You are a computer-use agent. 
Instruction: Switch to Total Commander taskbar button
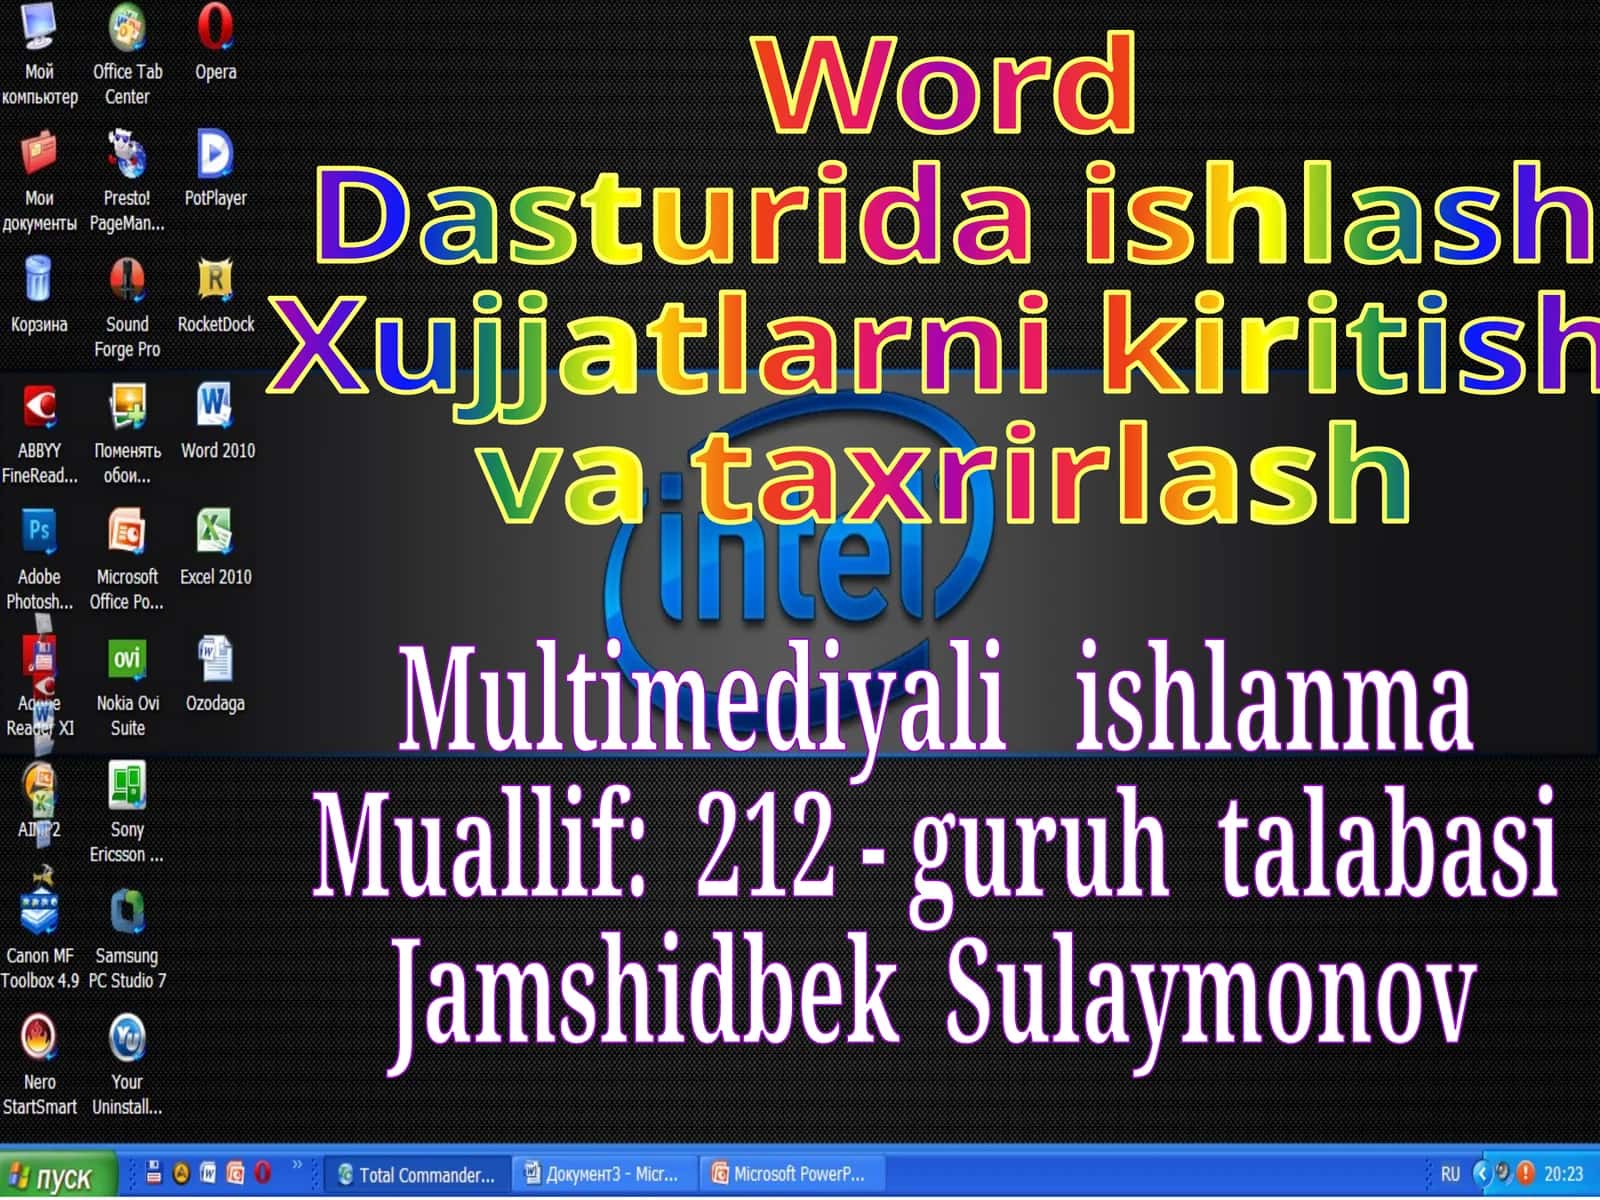point(417,1174)
